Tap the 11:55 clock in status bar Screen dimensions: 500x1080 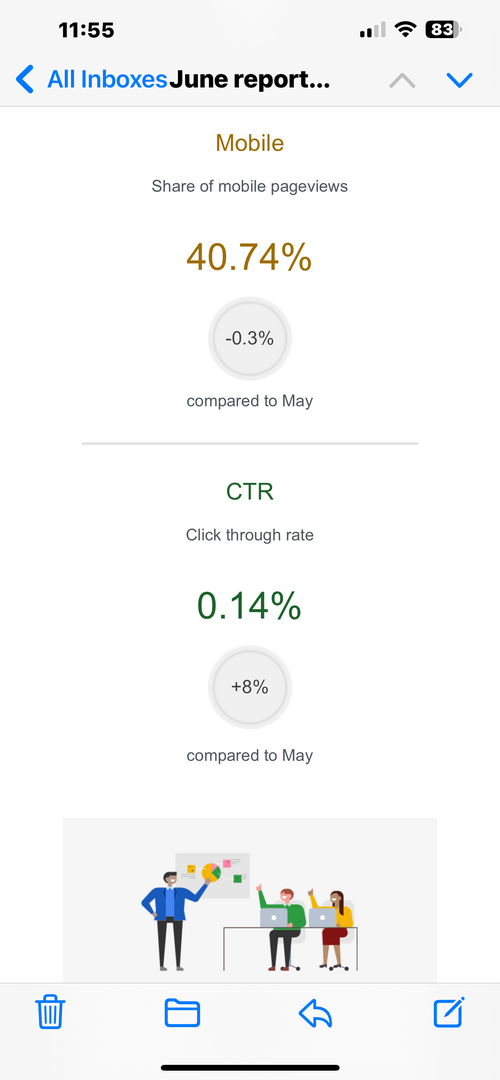click(86, 30)
